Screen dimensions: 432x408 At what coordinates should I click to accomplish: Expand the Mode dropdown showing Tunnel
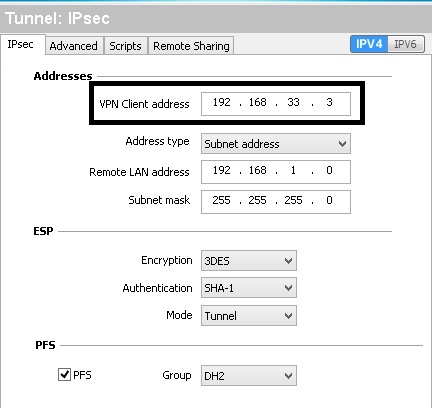tap(249, 315)
